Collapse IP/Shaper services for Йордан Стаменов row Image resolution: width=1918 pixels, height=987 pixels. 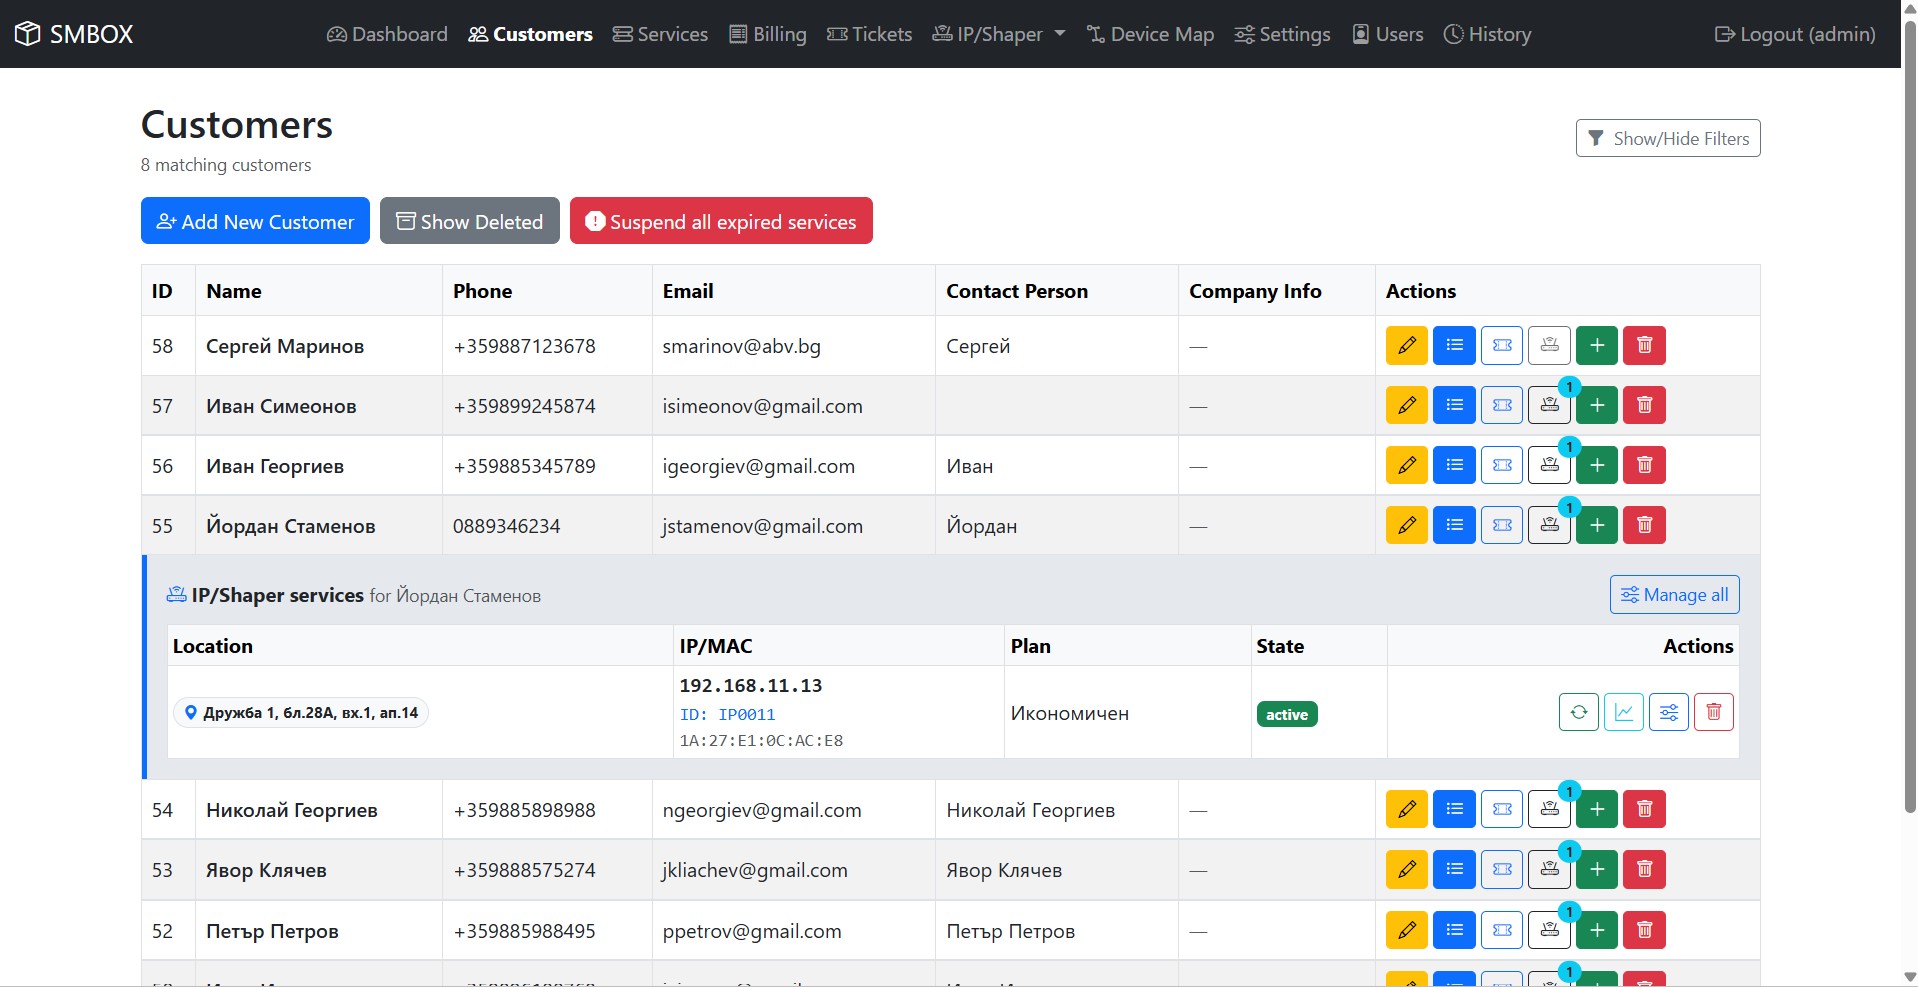click(x=1549, y=525)
